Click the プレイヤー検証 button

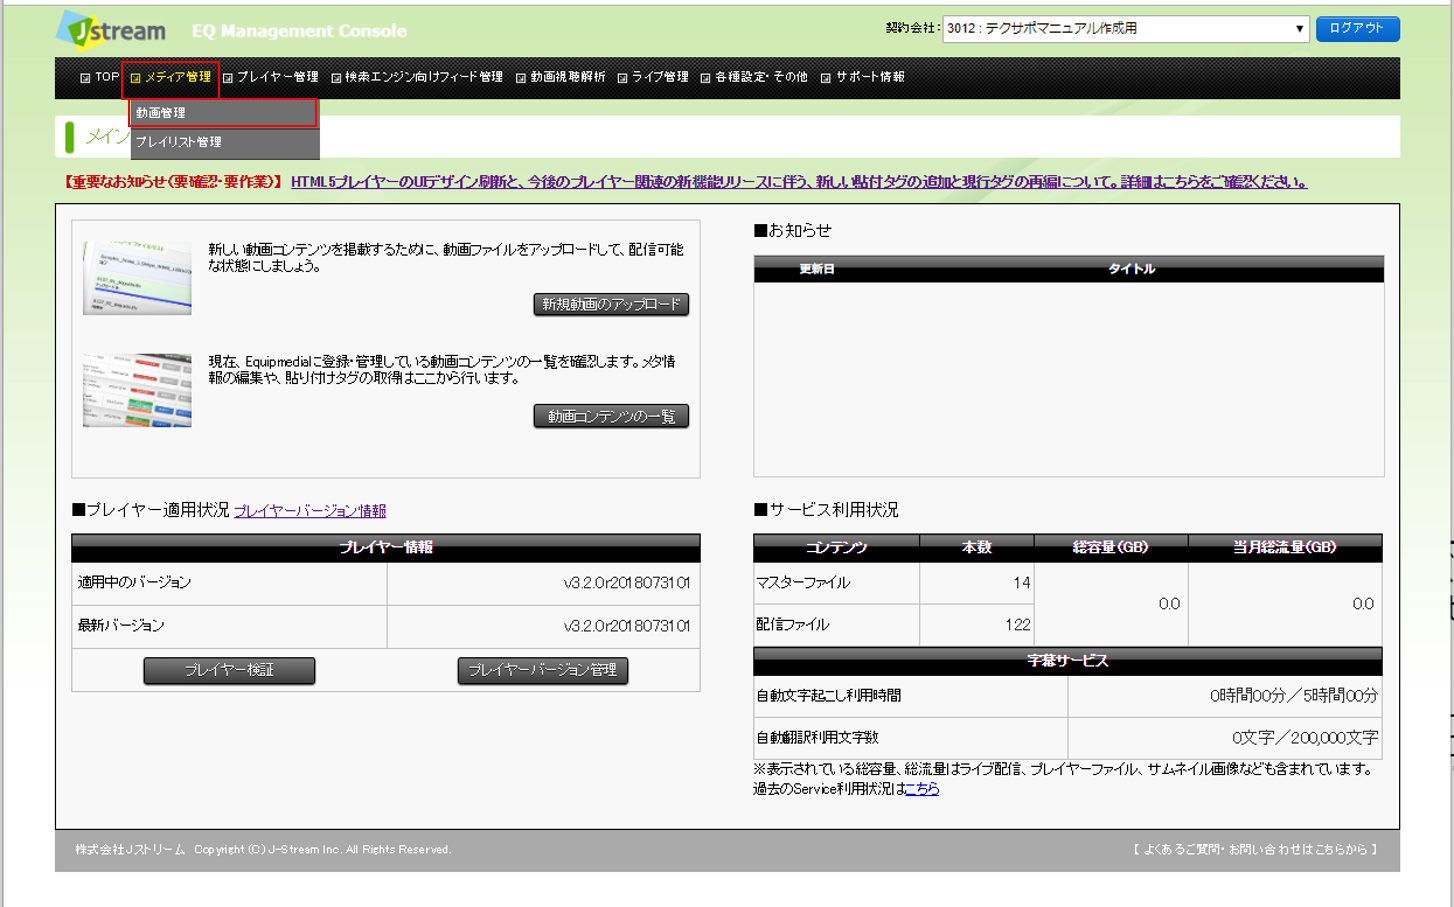pos(229,670)
